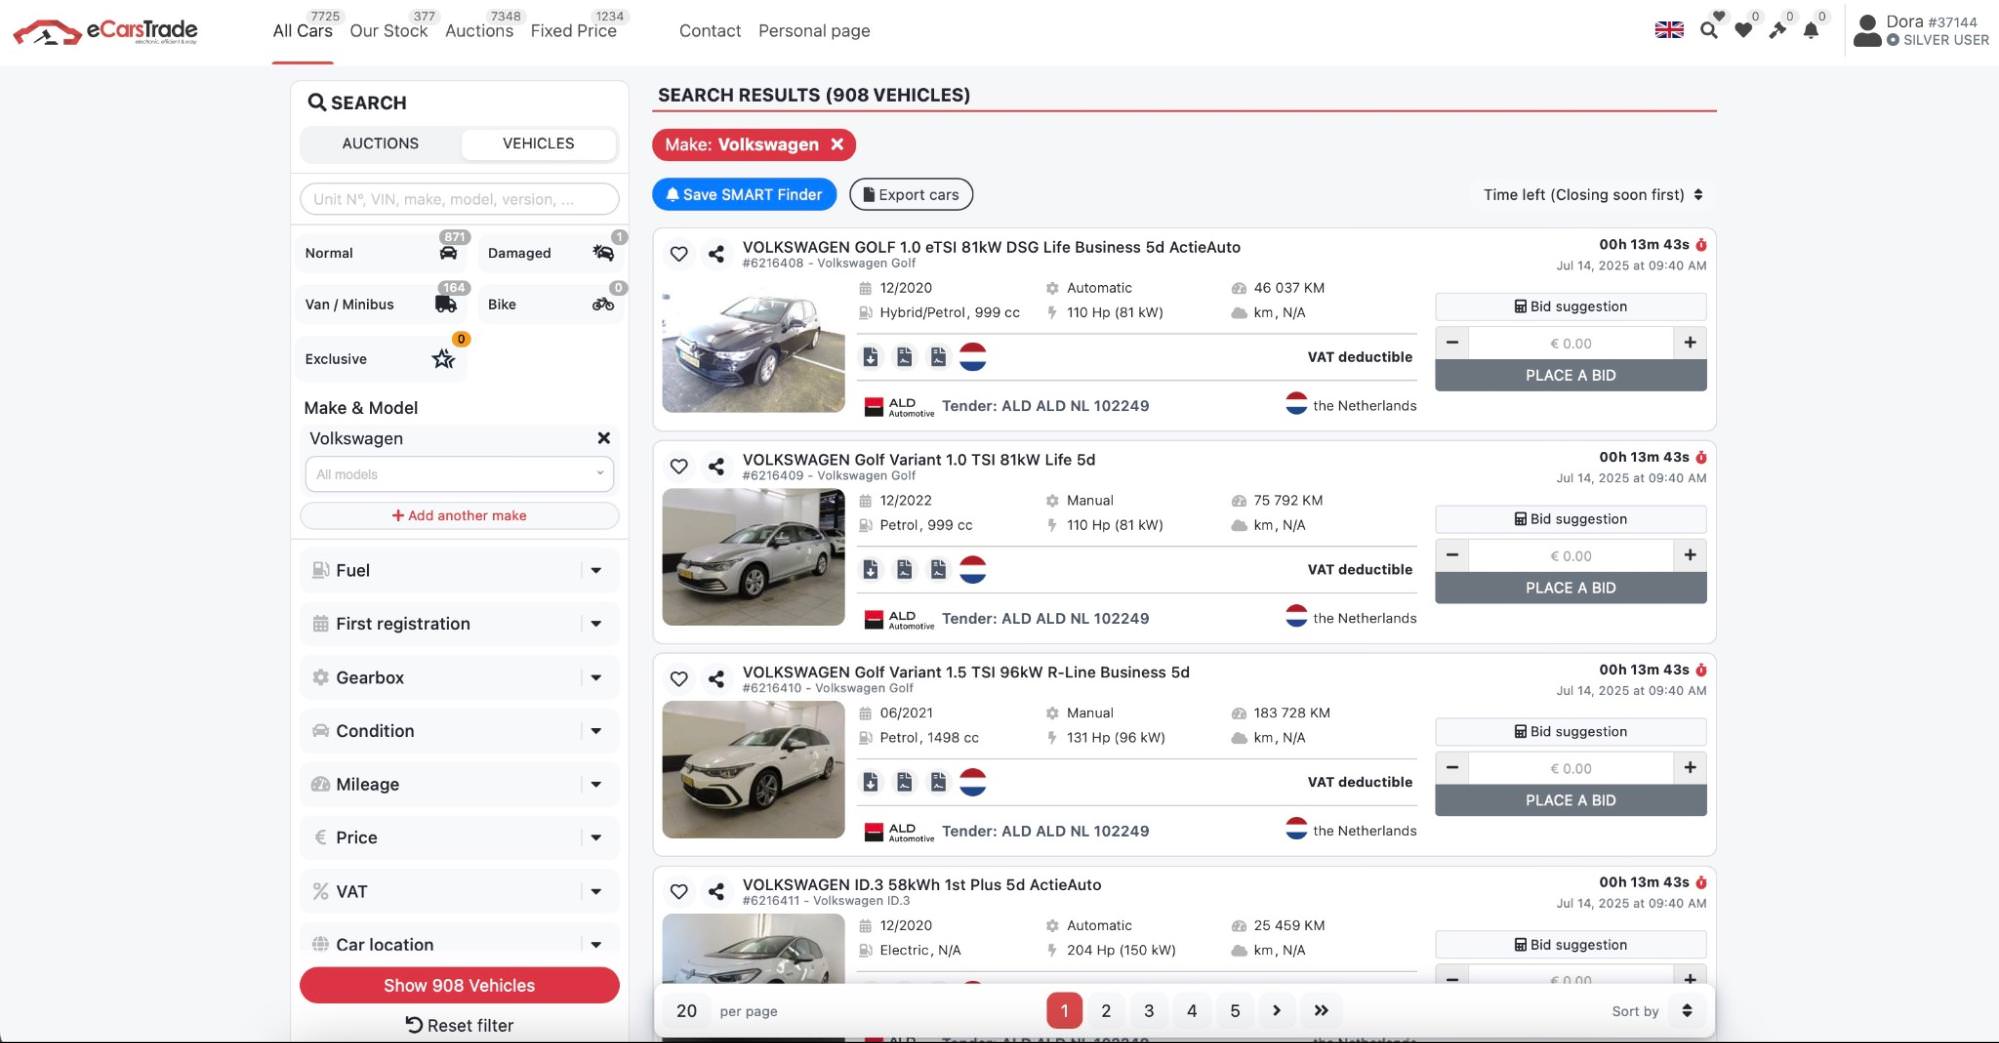1999x1043 pixels.
Task: Expand the Fuel filter
Action: tap(459, 570)
